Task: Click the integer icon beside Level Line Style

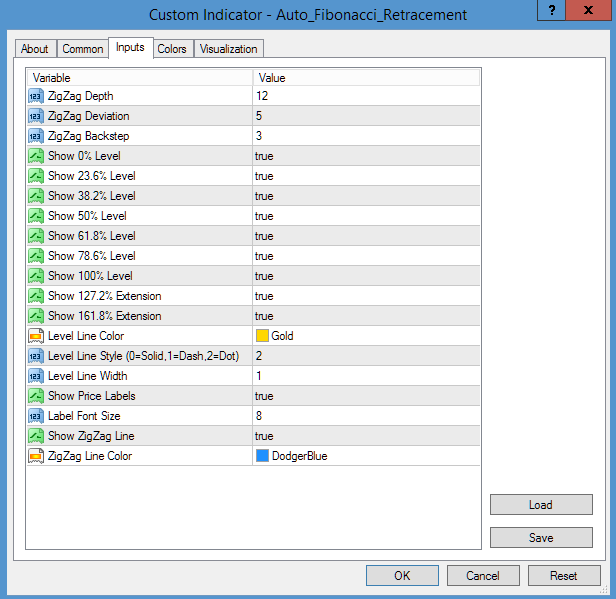Action: tap(36, 357)
